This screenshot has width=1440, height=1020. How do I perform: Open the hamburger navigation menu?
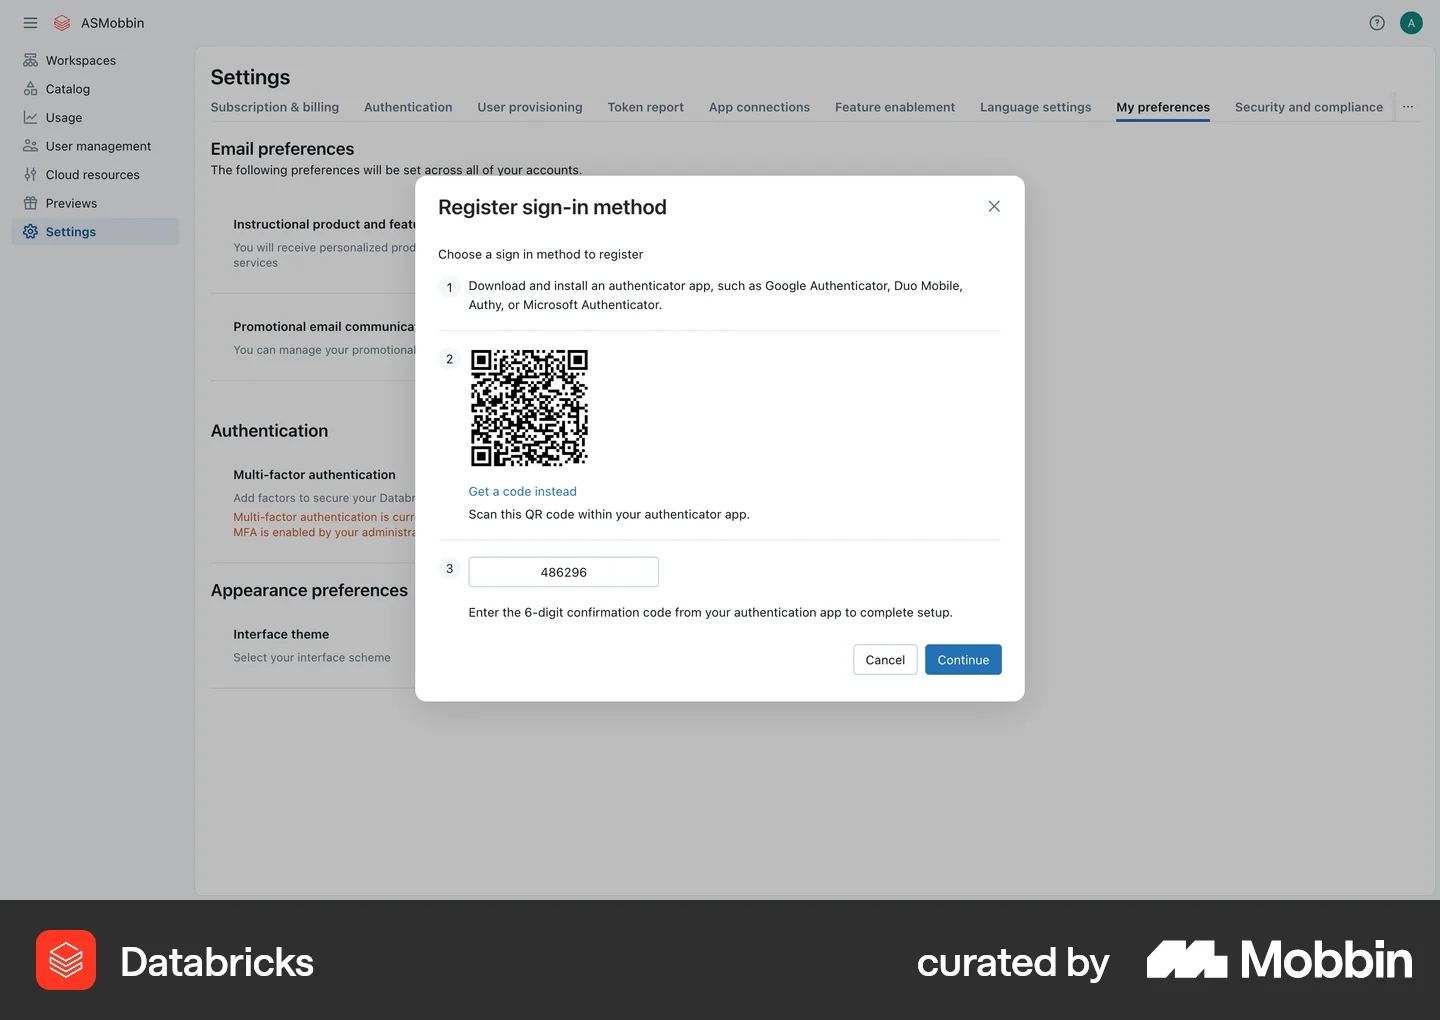pos(30,23)
